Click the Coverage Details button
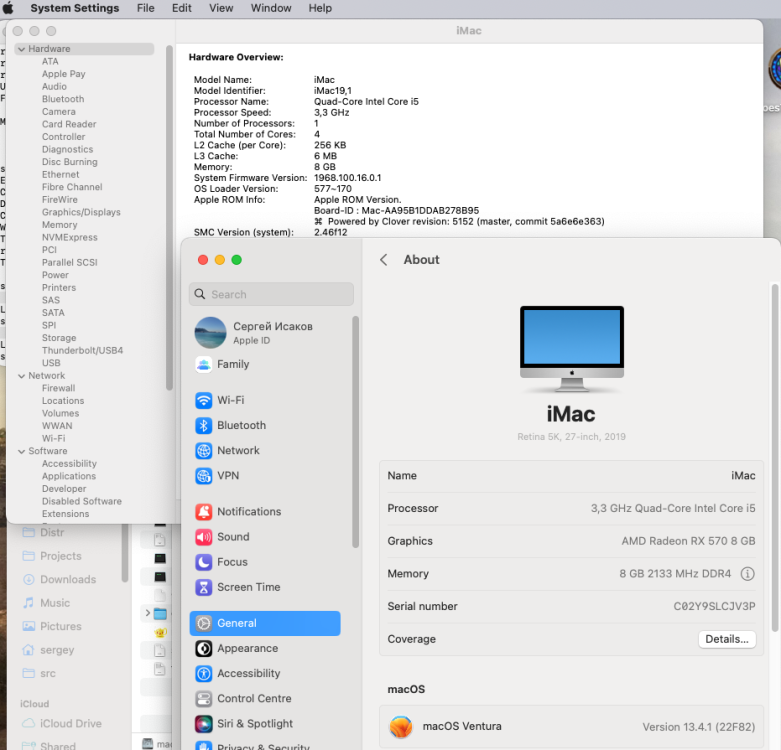Image resolution: width=781 pixels, height=750 pixels. pos(727,639)
